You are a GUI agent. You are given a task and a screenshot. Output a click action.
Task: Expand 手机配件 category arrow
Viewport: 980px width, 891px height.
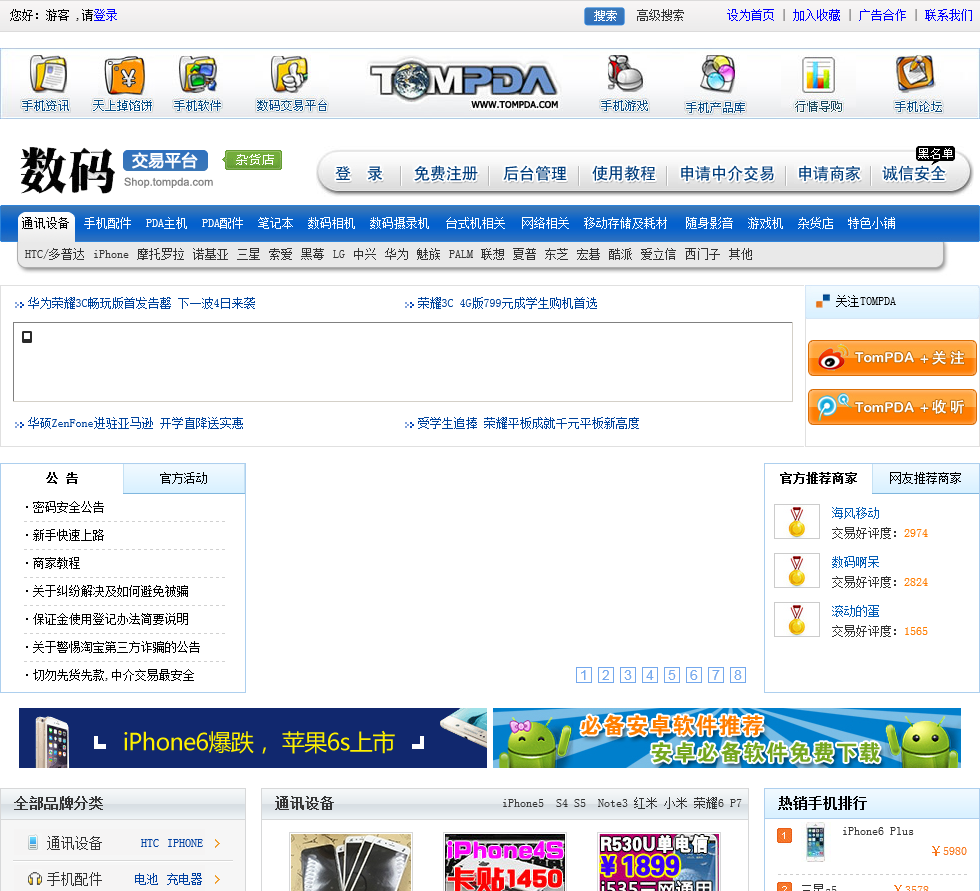[x=217, y=879]
